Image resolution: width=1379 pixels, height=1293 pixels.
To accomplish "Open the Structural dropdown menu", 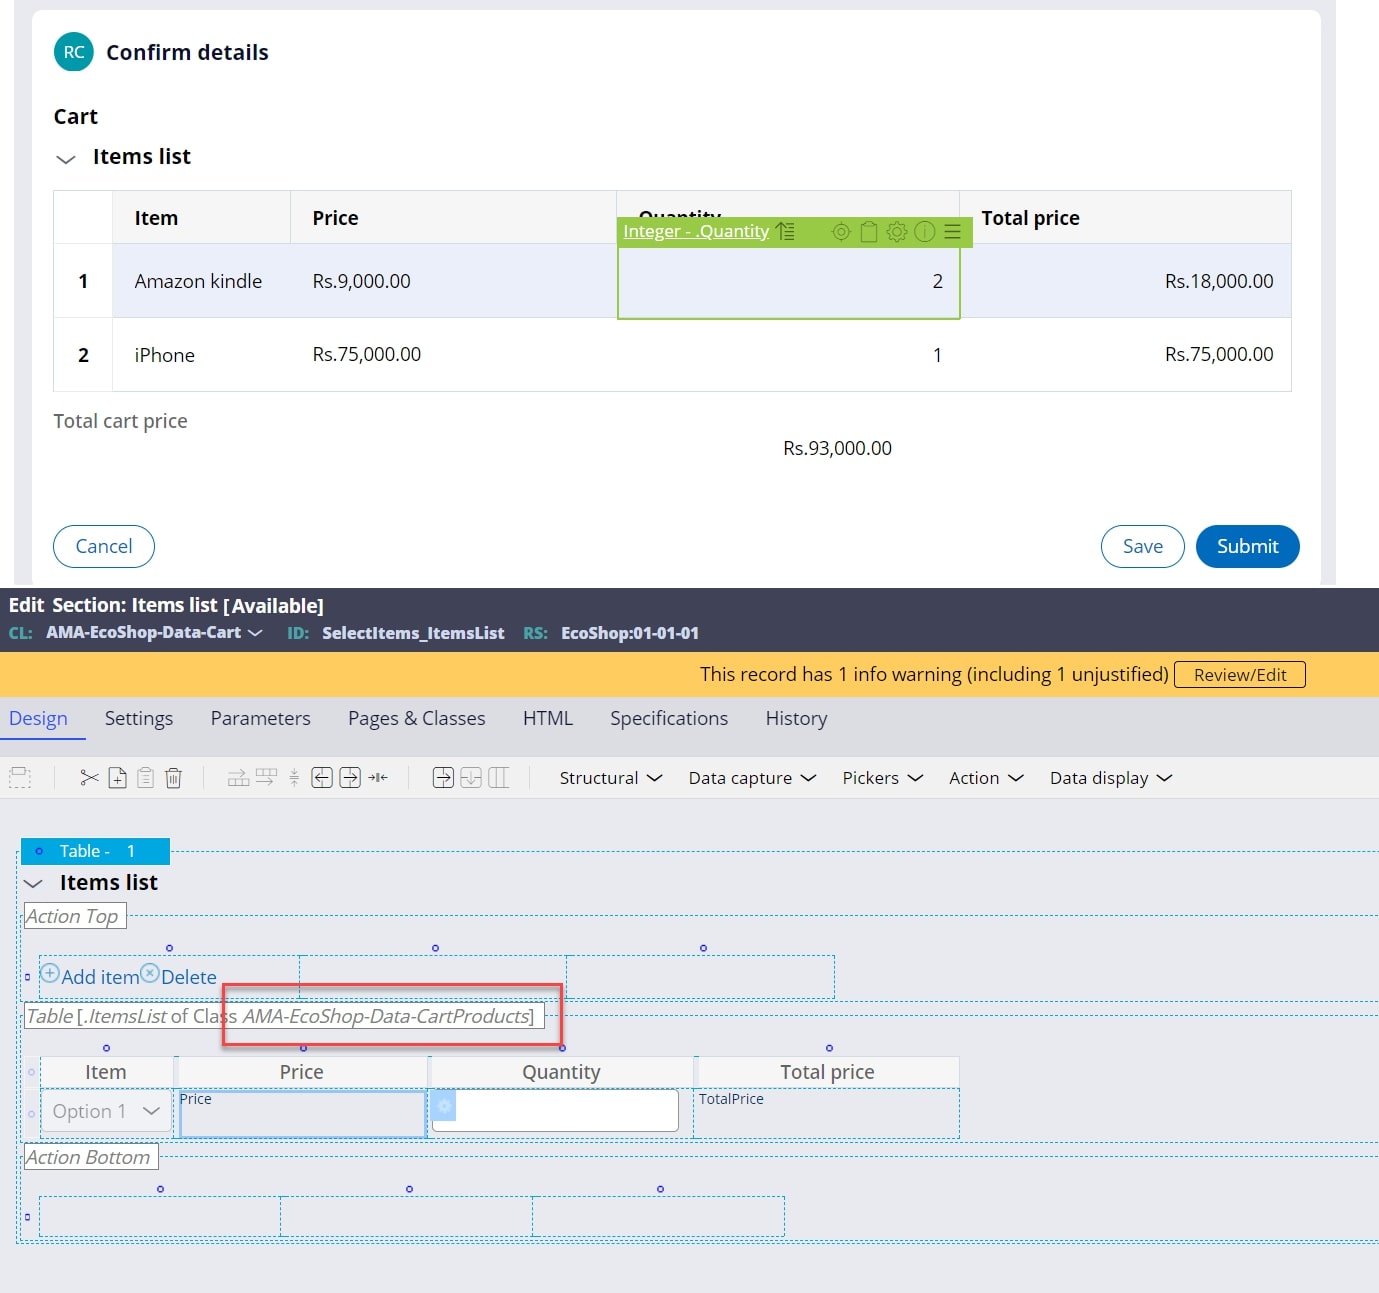I will coord(610,778).
